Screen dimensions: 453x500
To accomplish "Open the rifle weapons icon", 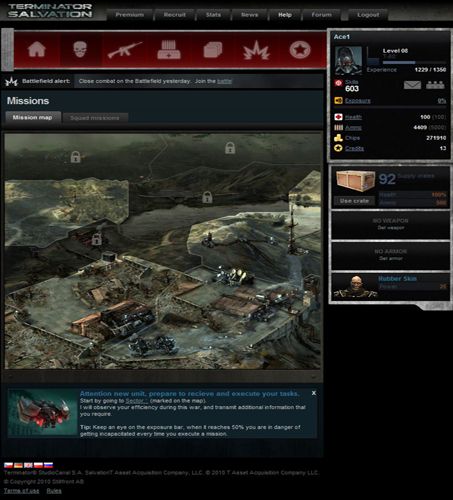I will point(124,50).
